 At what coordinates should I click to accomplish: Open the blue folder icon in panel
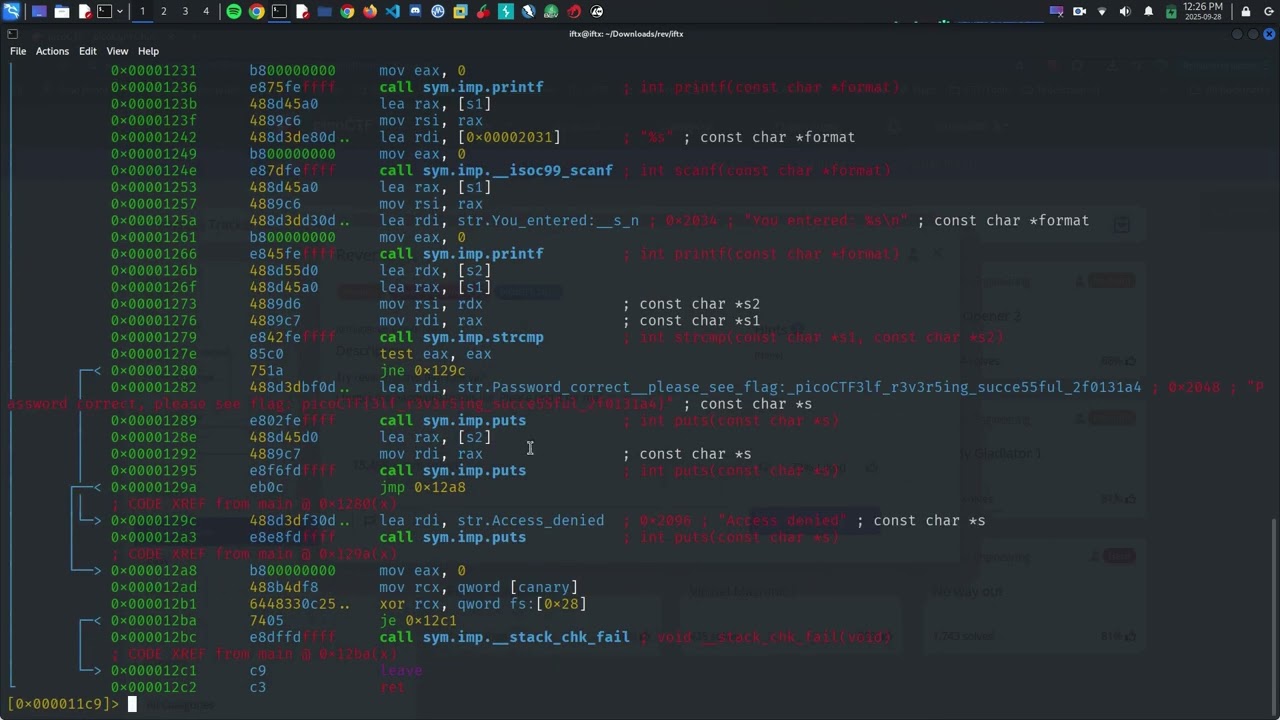[325, 11]
